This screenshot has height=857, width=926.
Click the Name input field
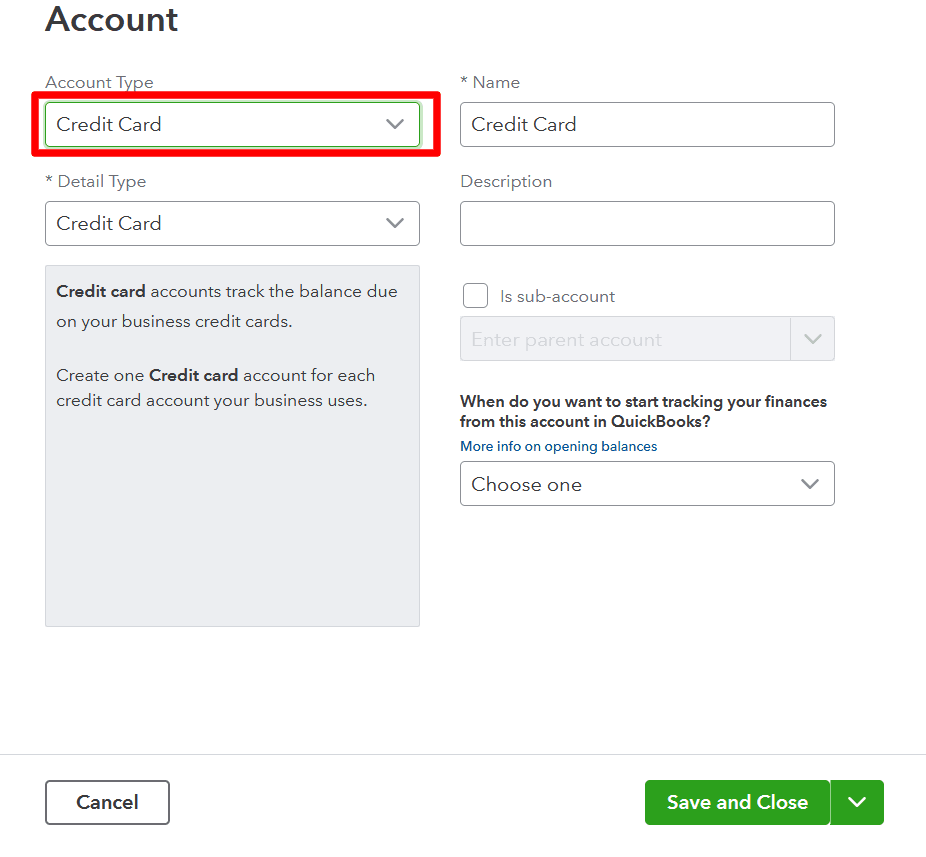coord(647,125)
